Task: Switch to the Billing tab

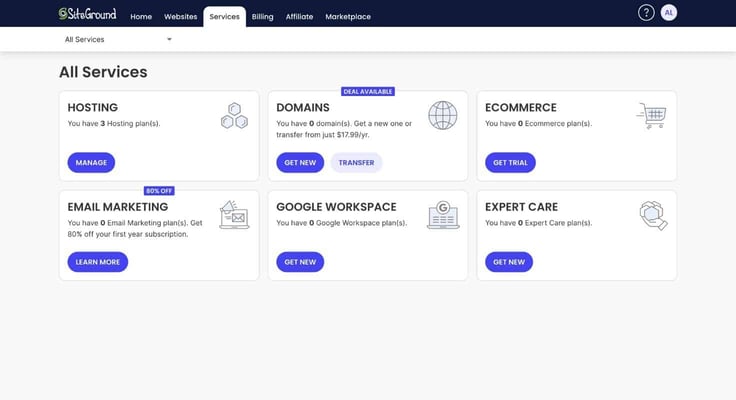Action: [x=262, y=16]
